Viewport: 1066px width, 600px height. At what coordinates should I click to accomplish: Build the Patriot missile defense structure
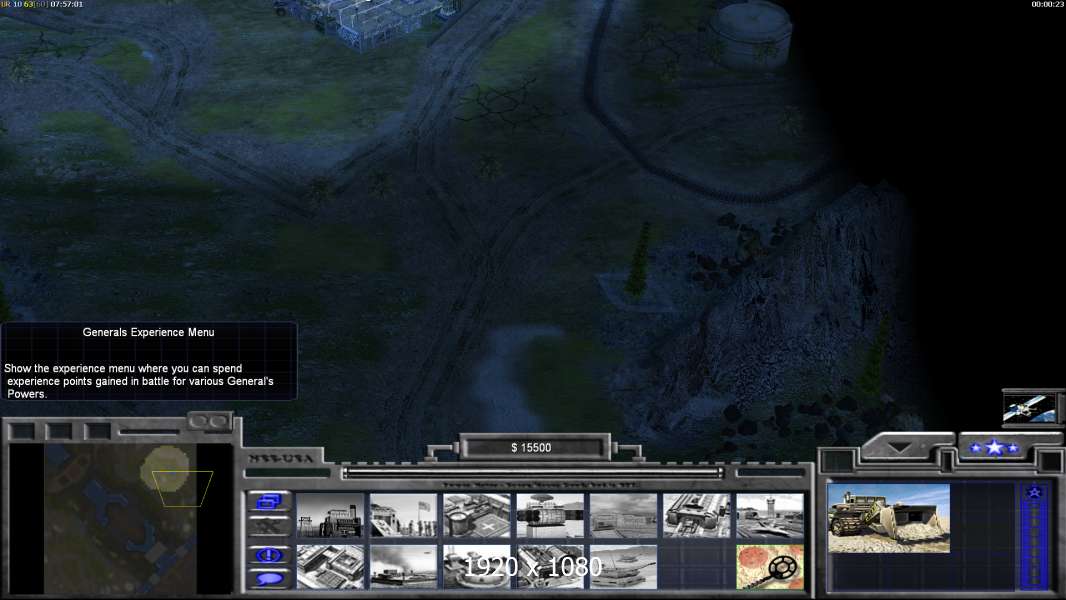[550, 516]
